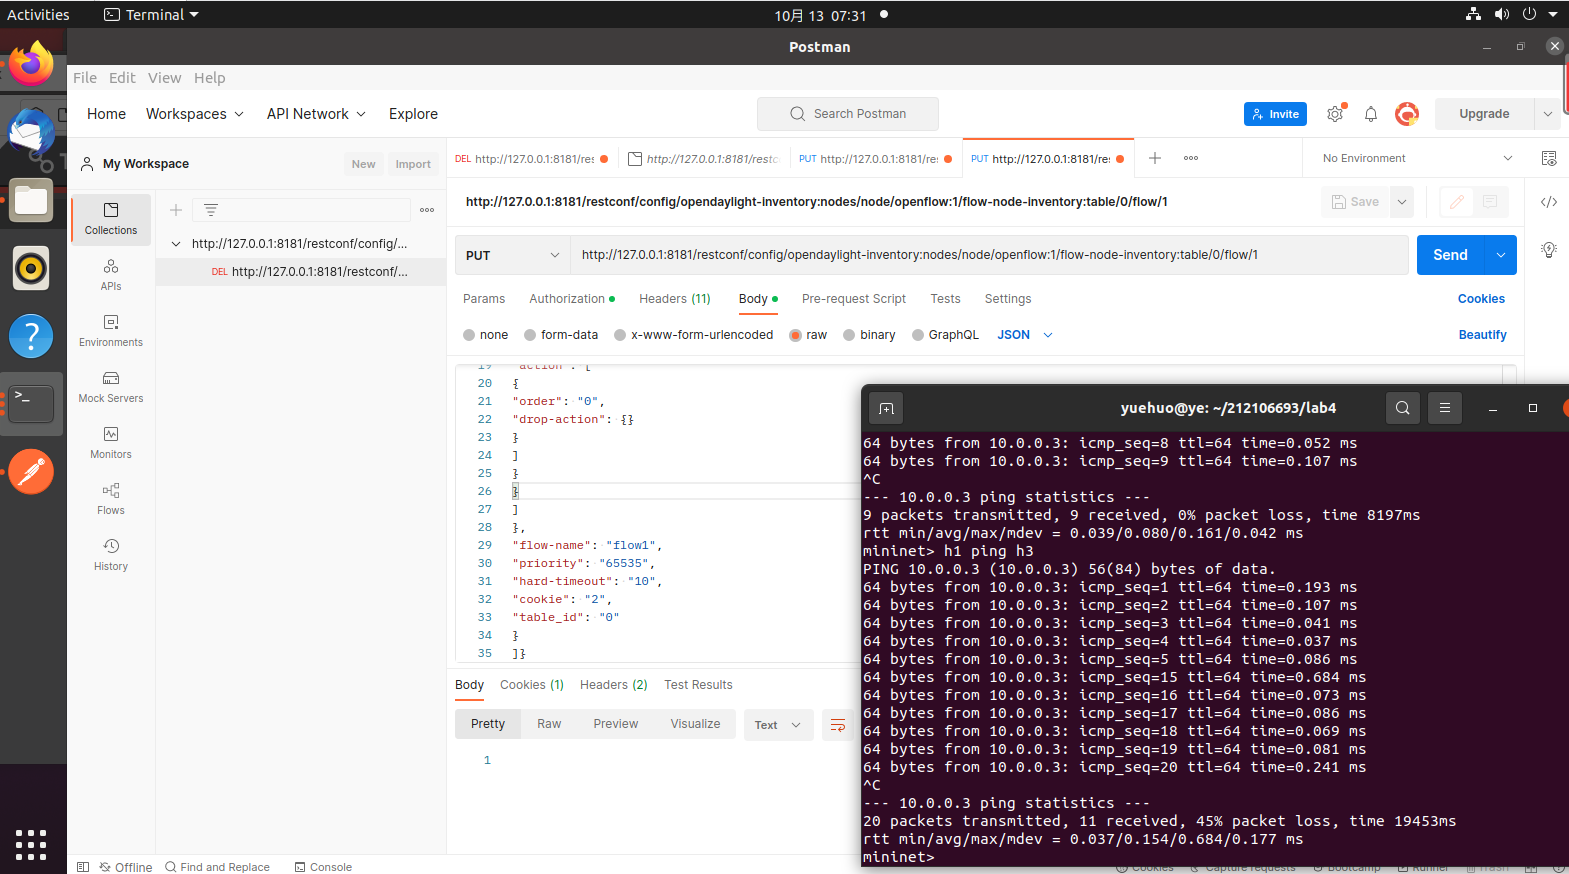Select the binary body type
The image size is (1569, 874).
click(x=869, y=335)
